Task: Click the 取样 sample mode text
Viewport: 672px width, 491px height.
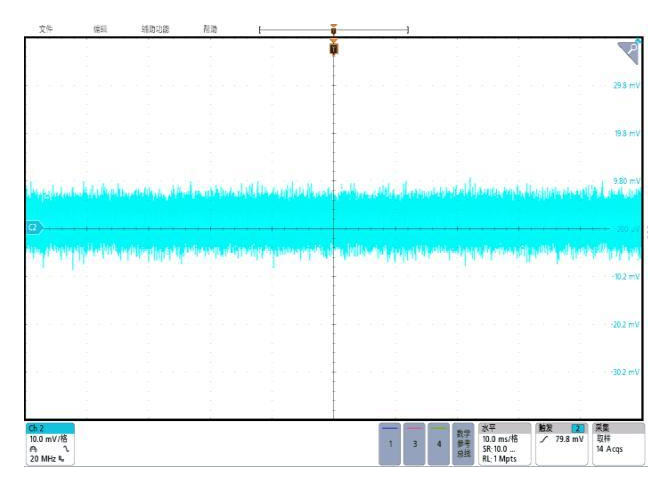Action: click(x=603, y=439)
